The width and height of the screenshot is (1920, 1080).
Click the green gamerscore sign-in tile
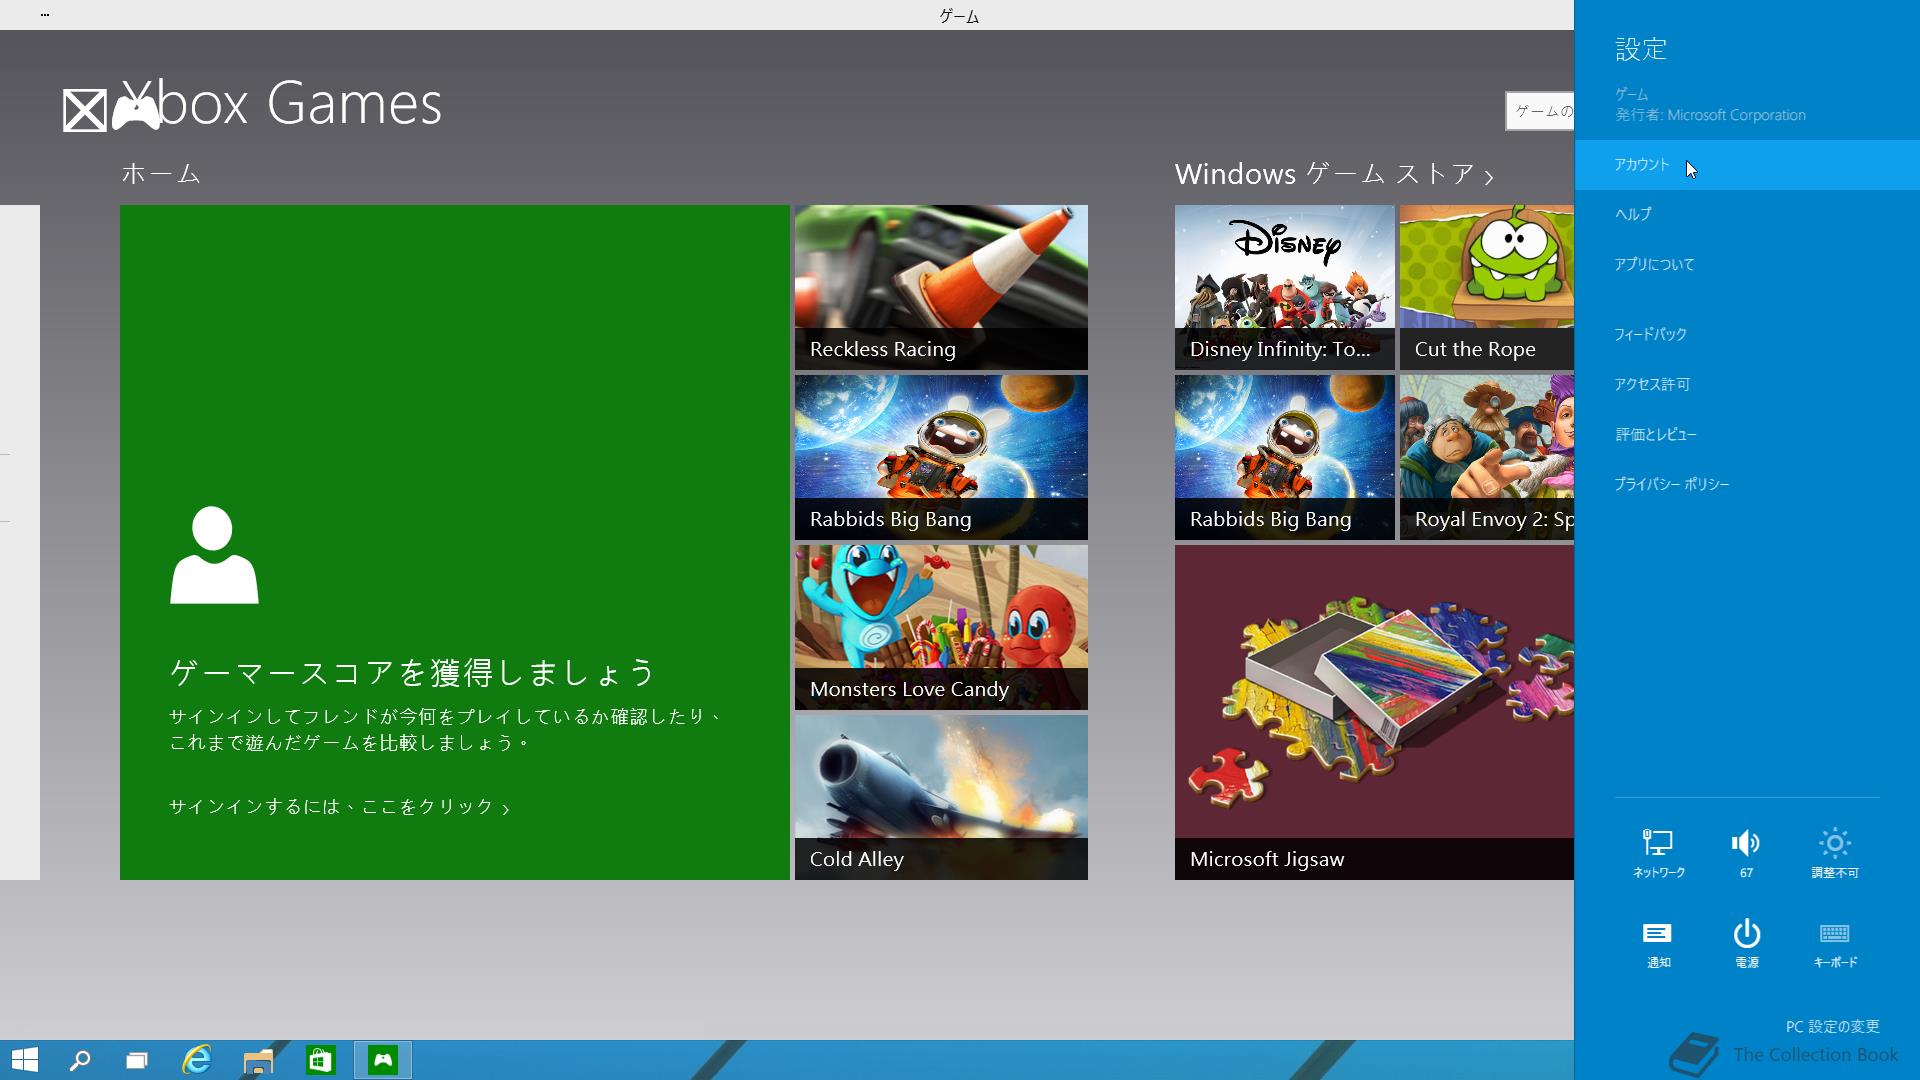pos(455,542)
